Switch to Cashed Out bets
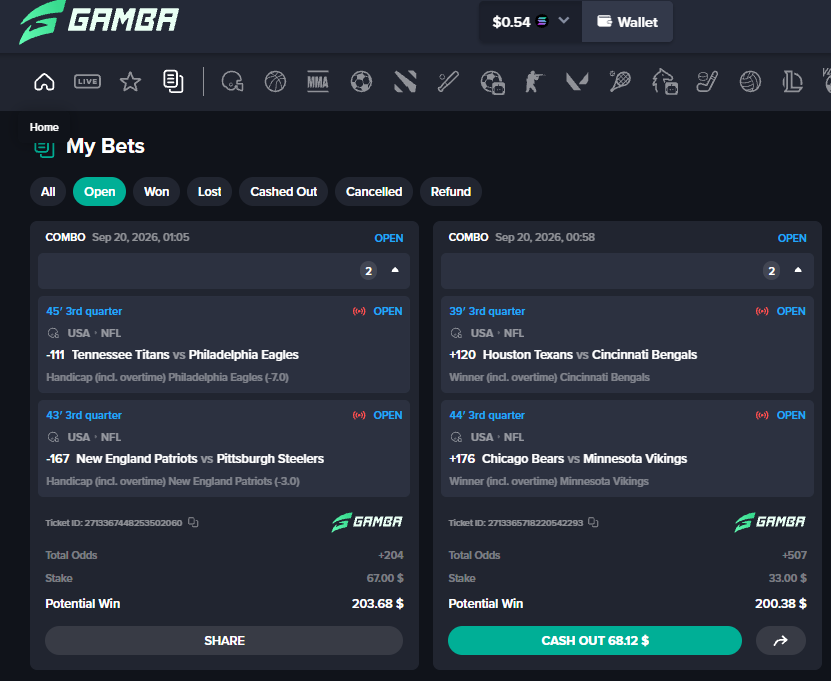Viewport: 831px width, 681px height. point(284,192)
